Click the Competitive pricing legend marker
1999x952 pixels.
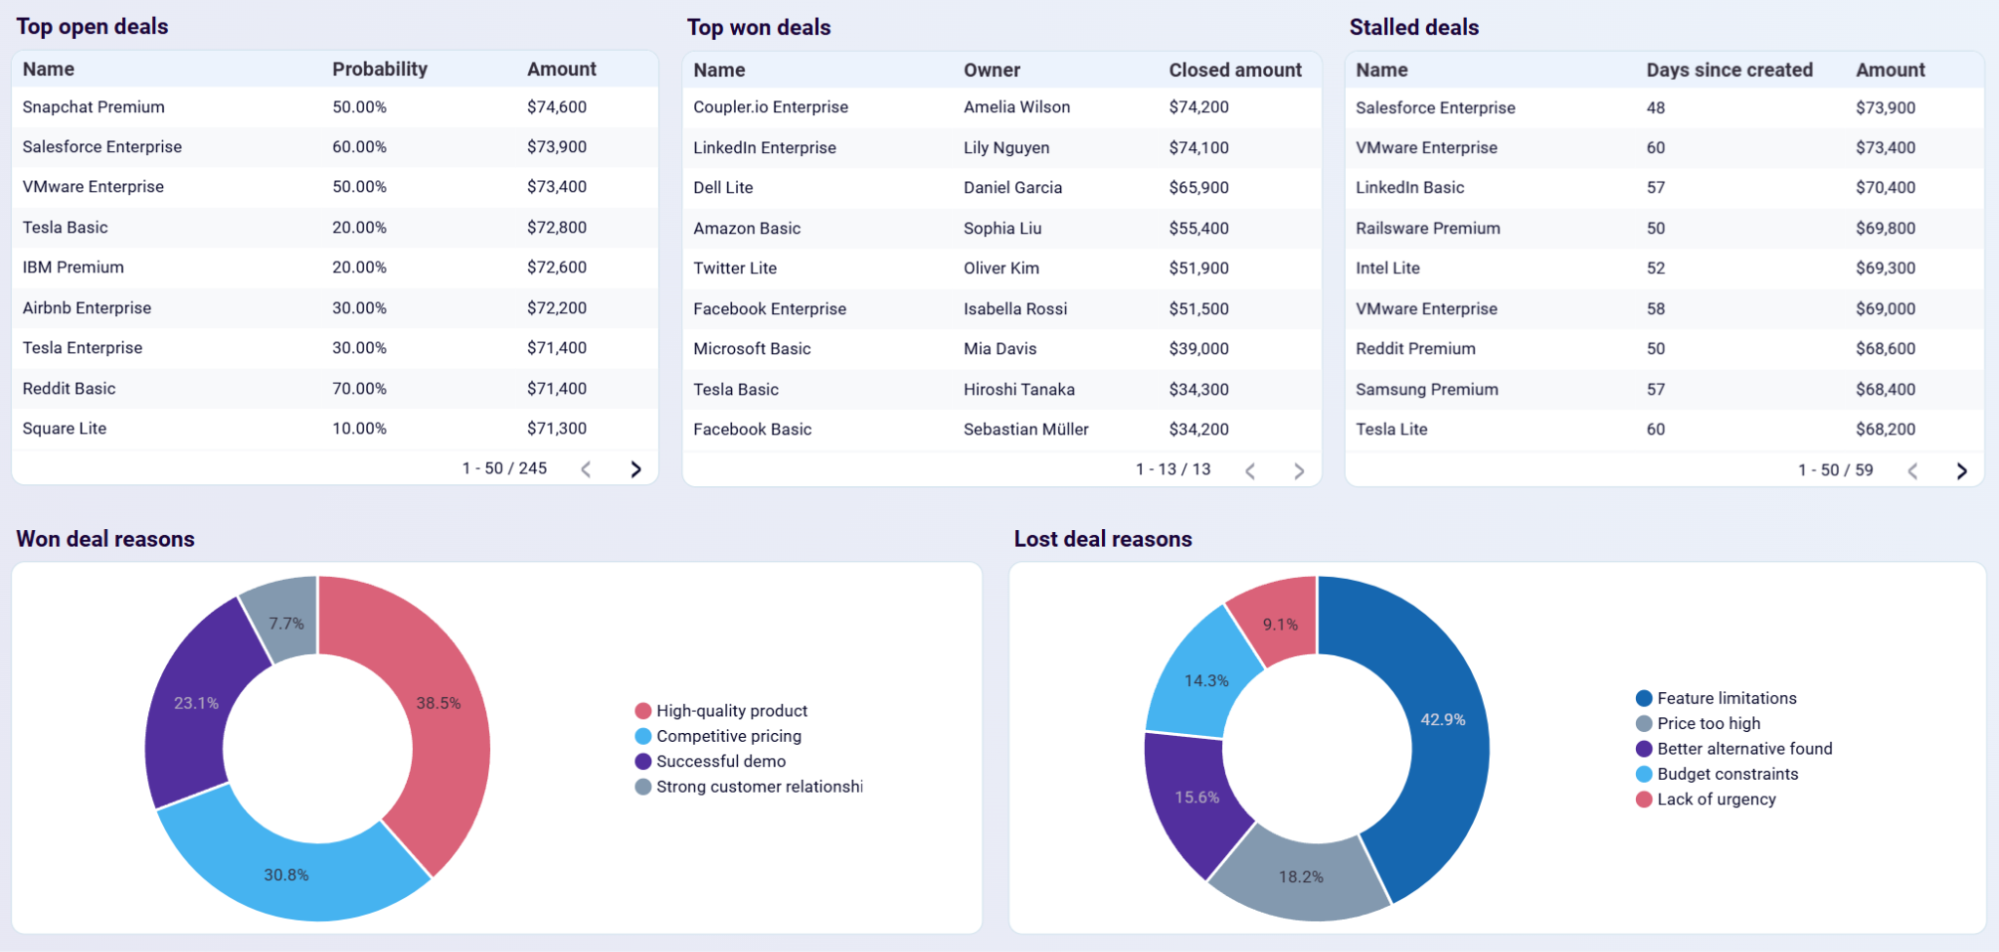click(x=642, y=736)
